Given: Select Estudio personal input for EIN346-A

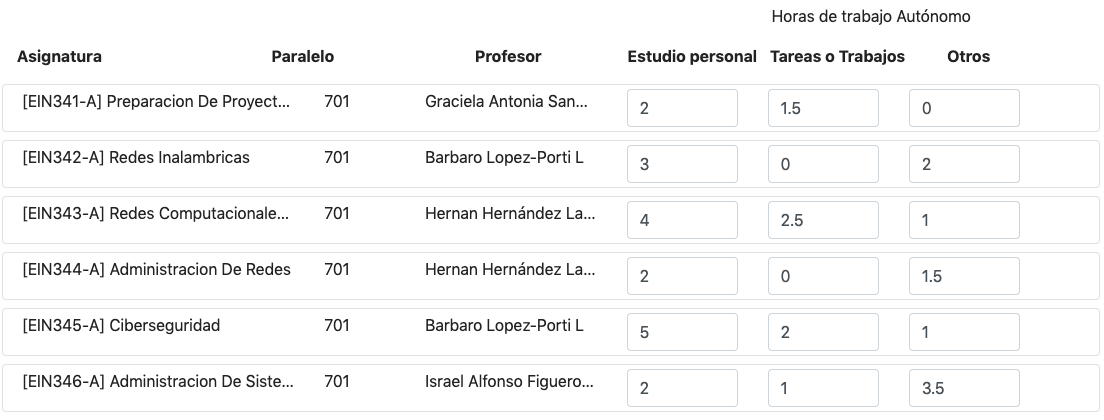Looking at the screenshot, I should click(682, 388).
